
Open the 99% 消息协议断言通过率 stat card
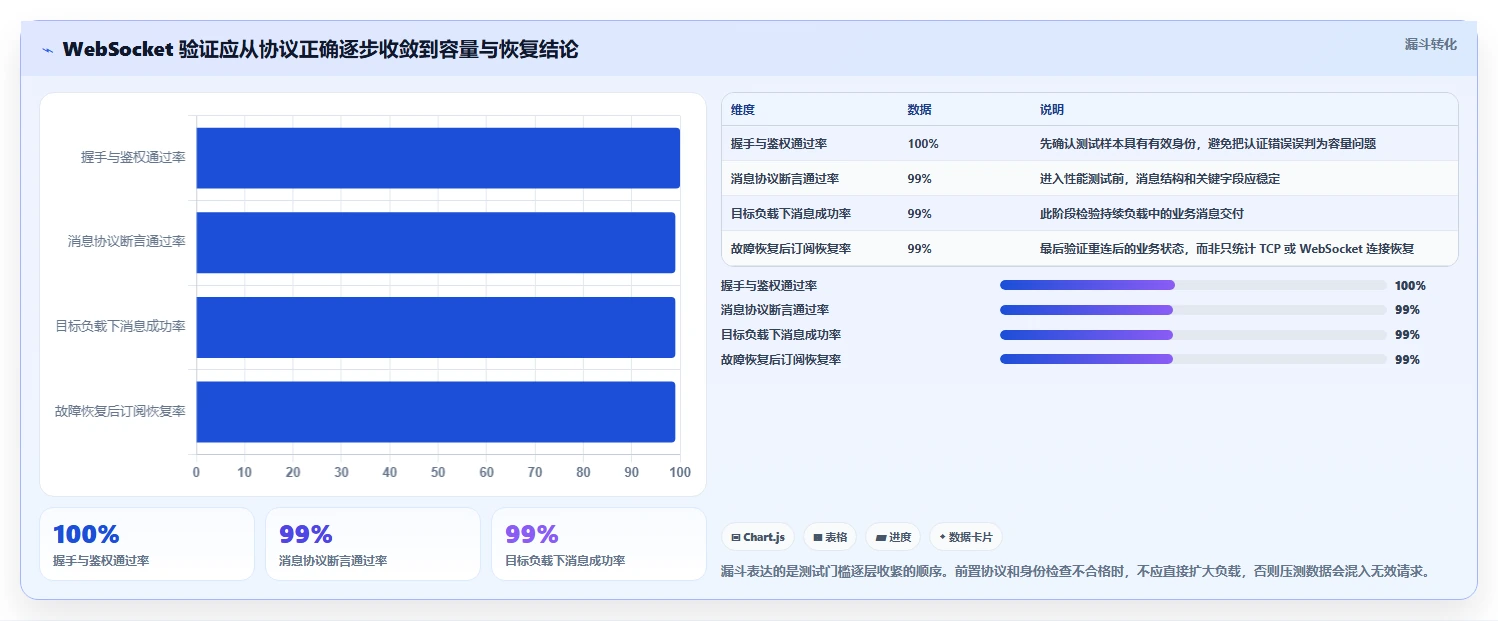click(x=373, y=544)
